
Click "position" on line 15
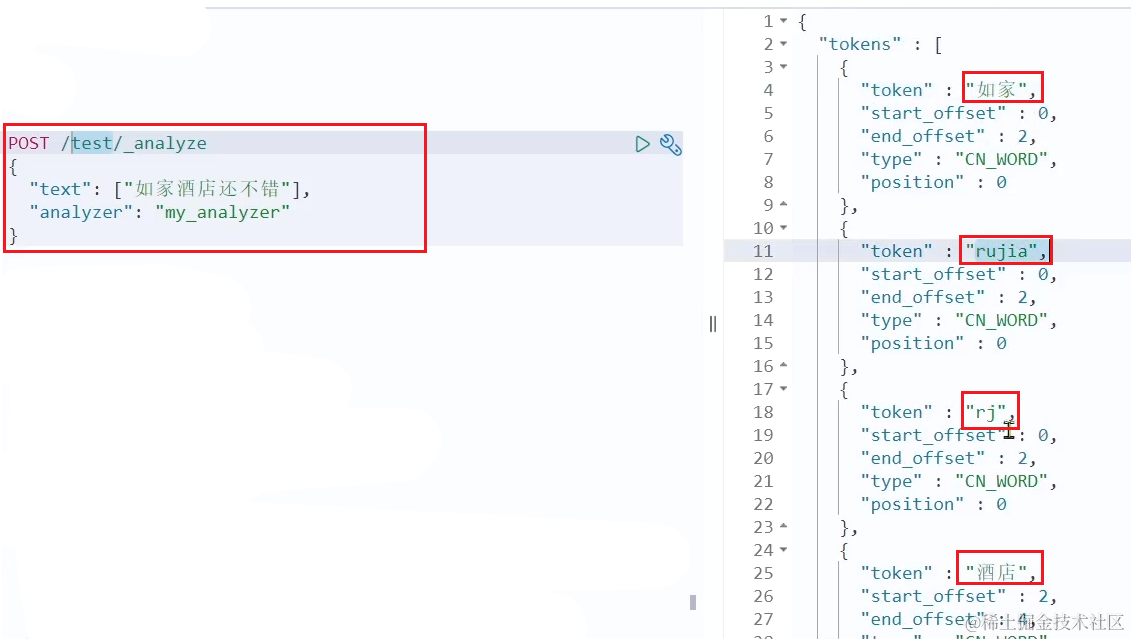pyautogui.click(x=912, y=343)
